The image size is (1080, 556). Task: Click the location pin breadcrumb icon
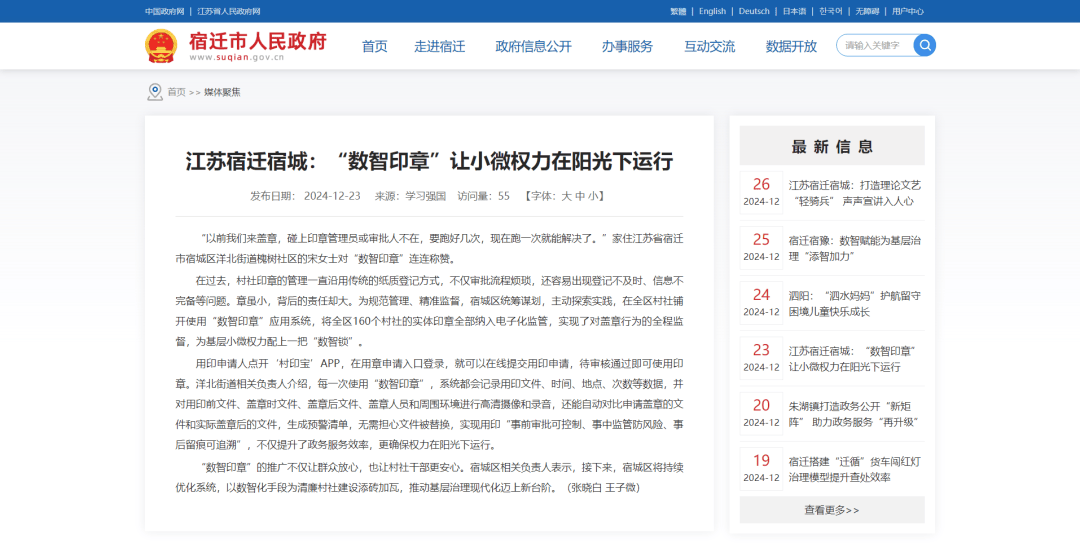pyautogui.click(x=155, y=92)
